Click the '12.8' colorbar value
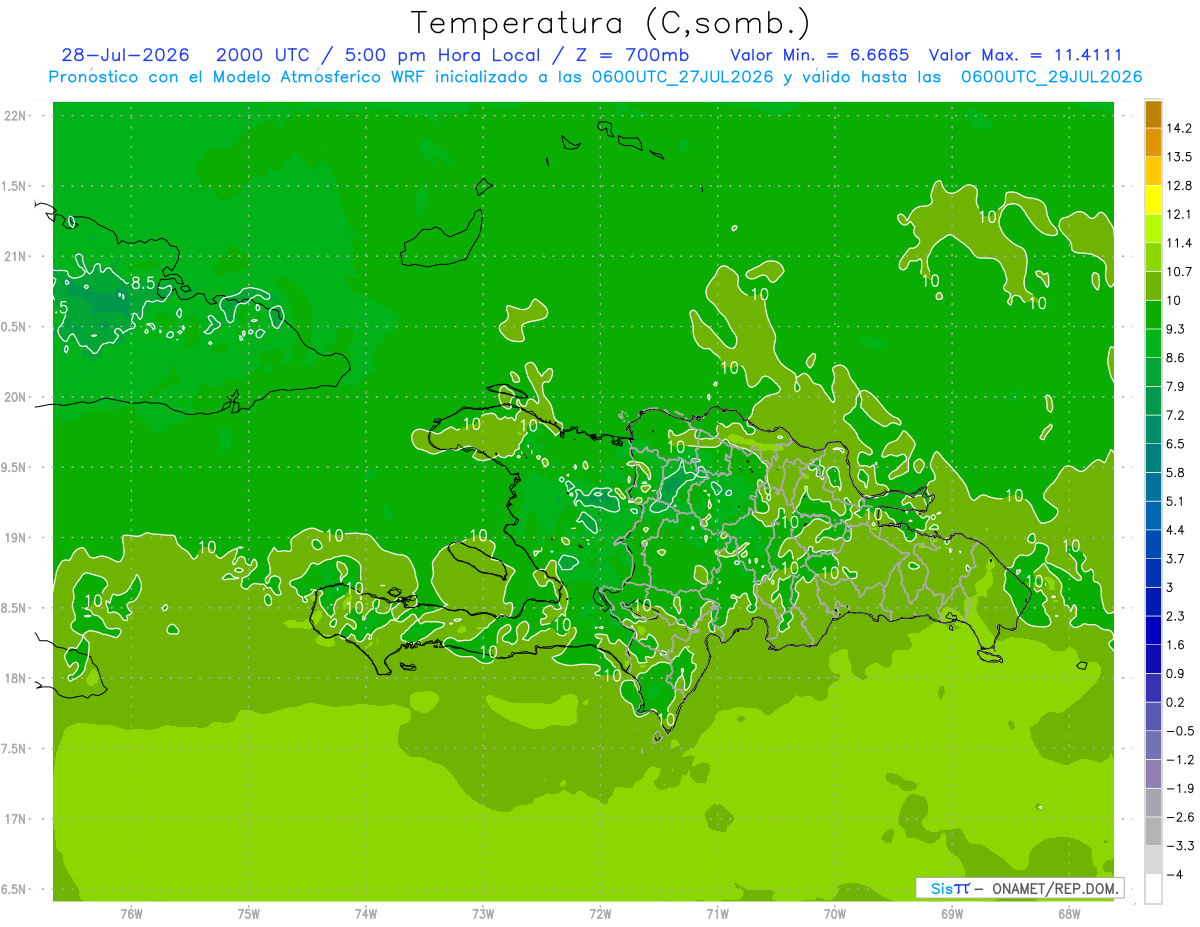 click(x=1179, y=186)
